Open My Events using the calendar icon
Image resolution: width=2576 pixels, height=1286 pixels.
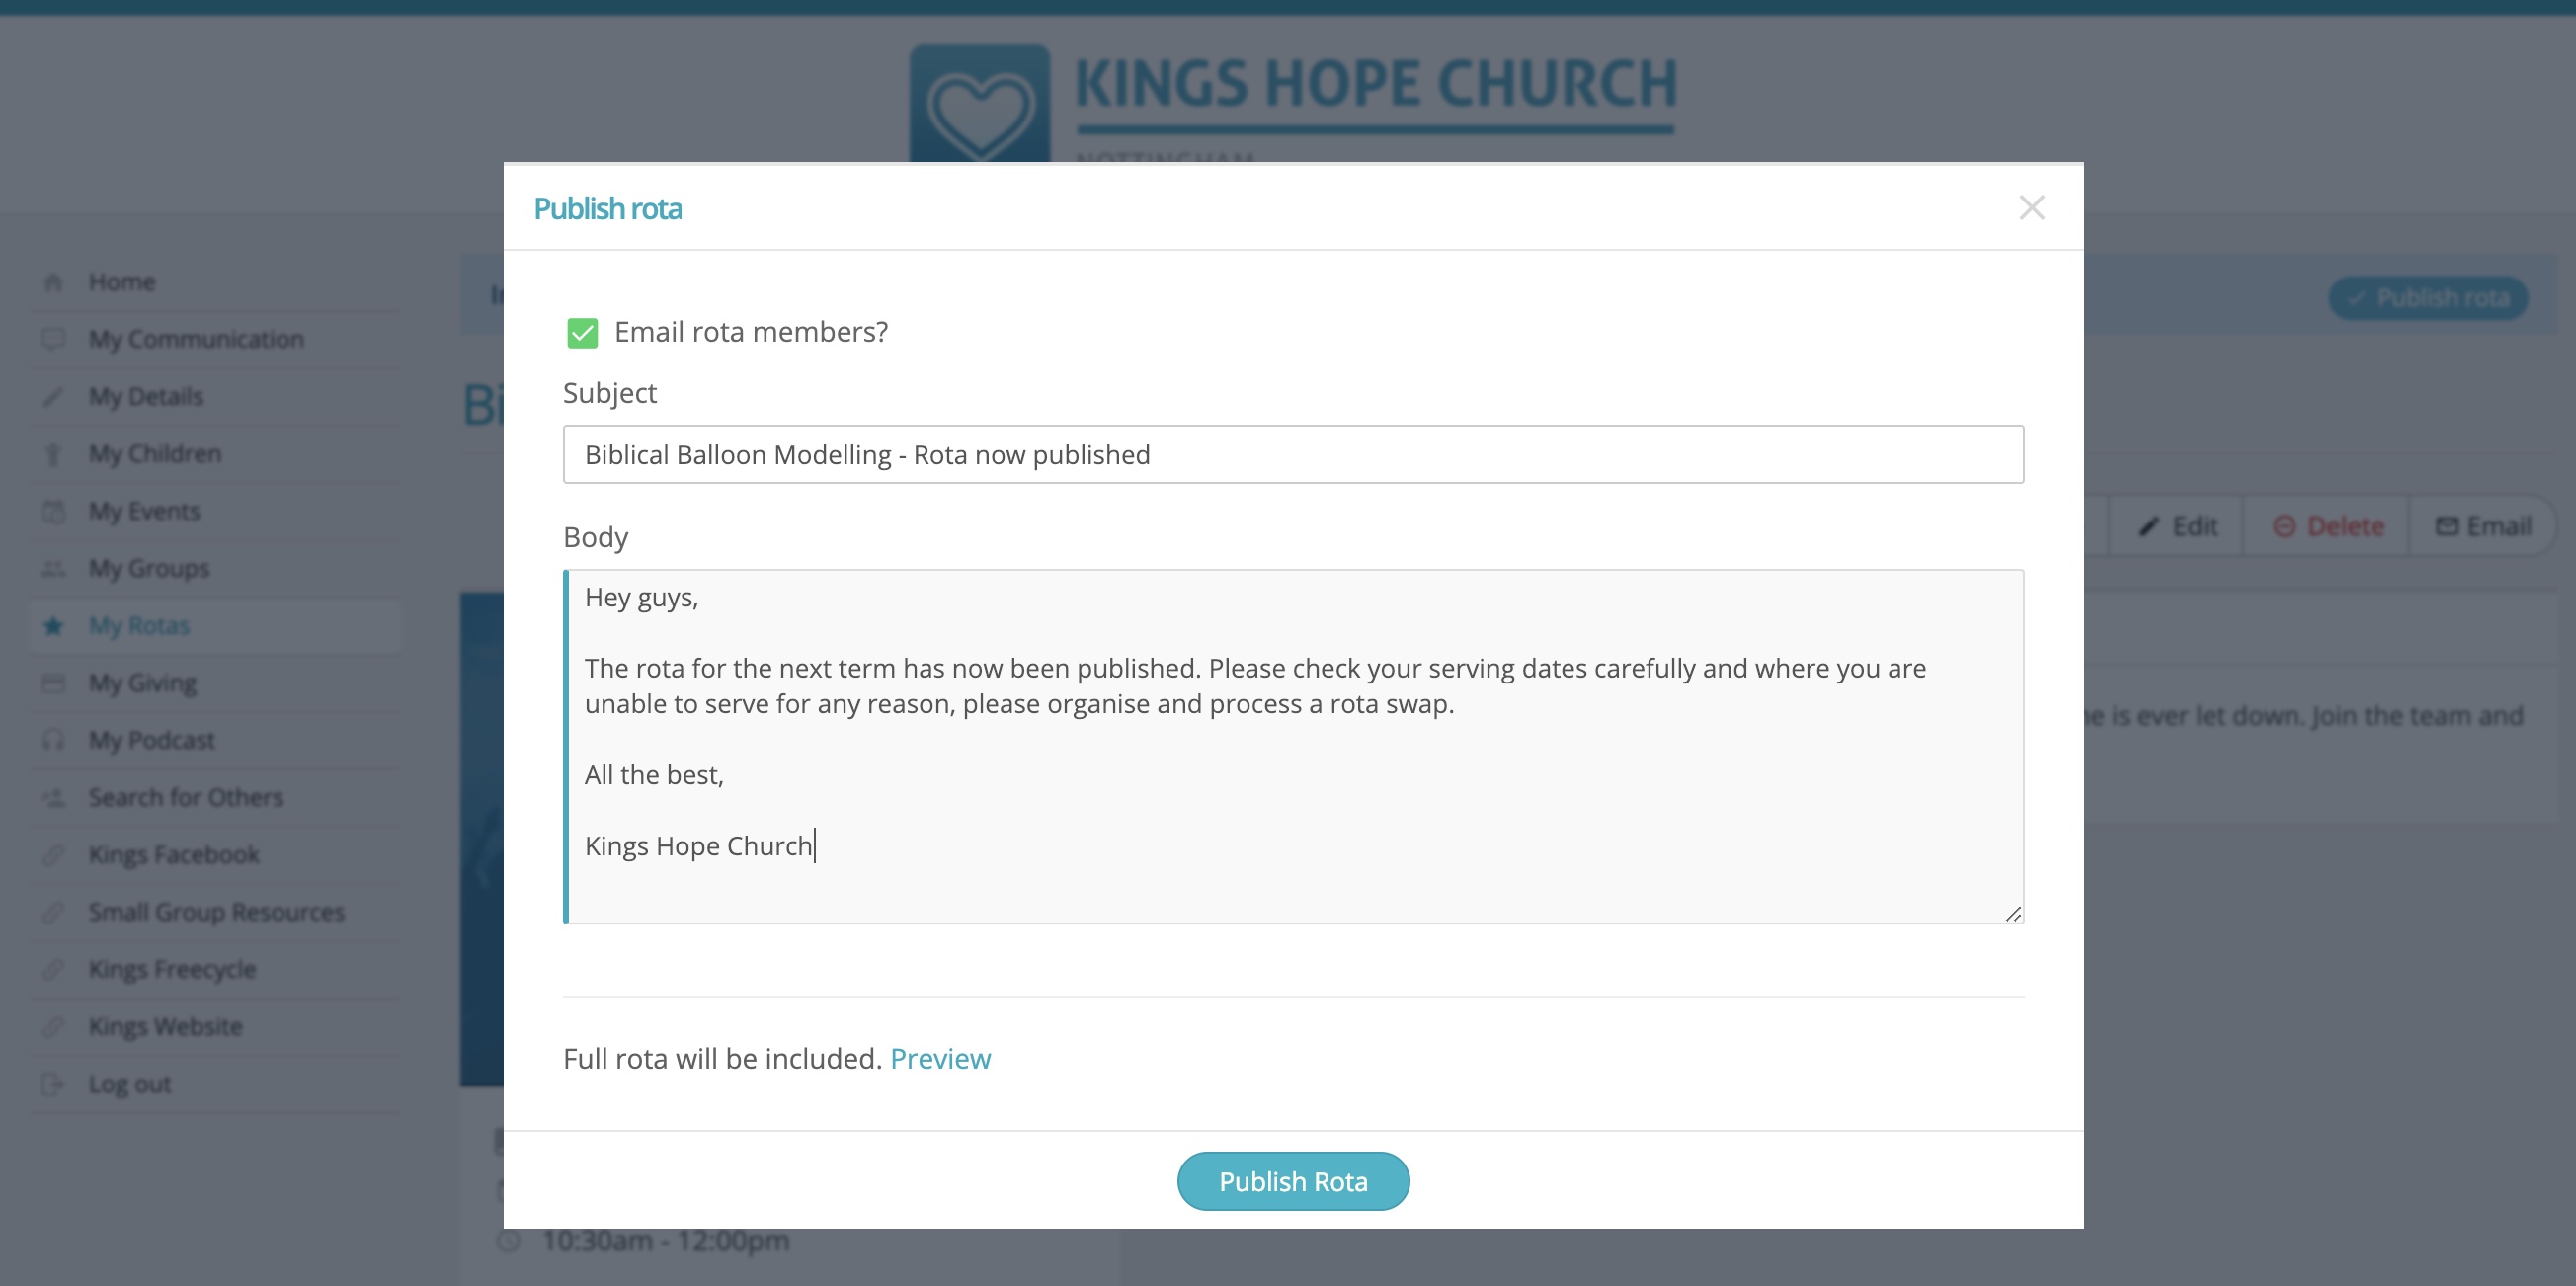[x=54, y=510]
